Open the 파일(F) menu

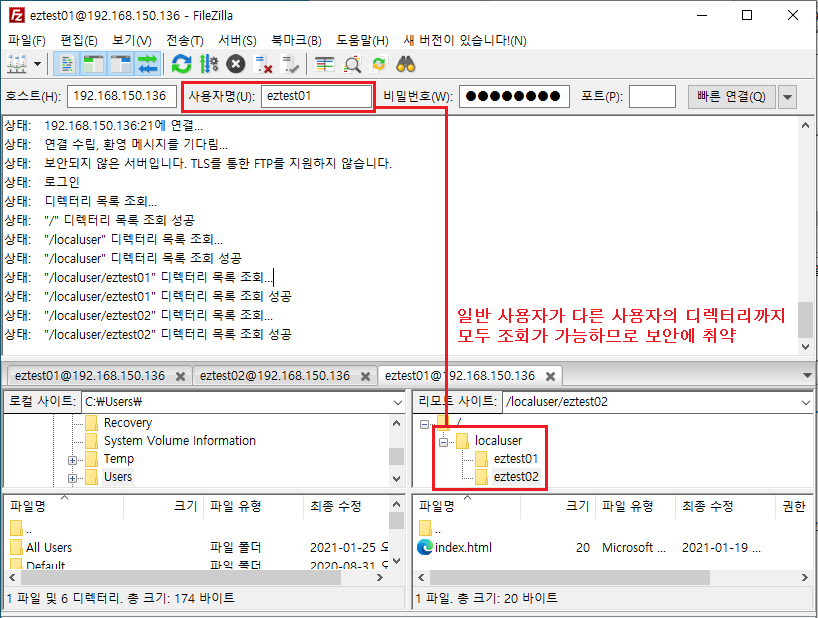27,40
